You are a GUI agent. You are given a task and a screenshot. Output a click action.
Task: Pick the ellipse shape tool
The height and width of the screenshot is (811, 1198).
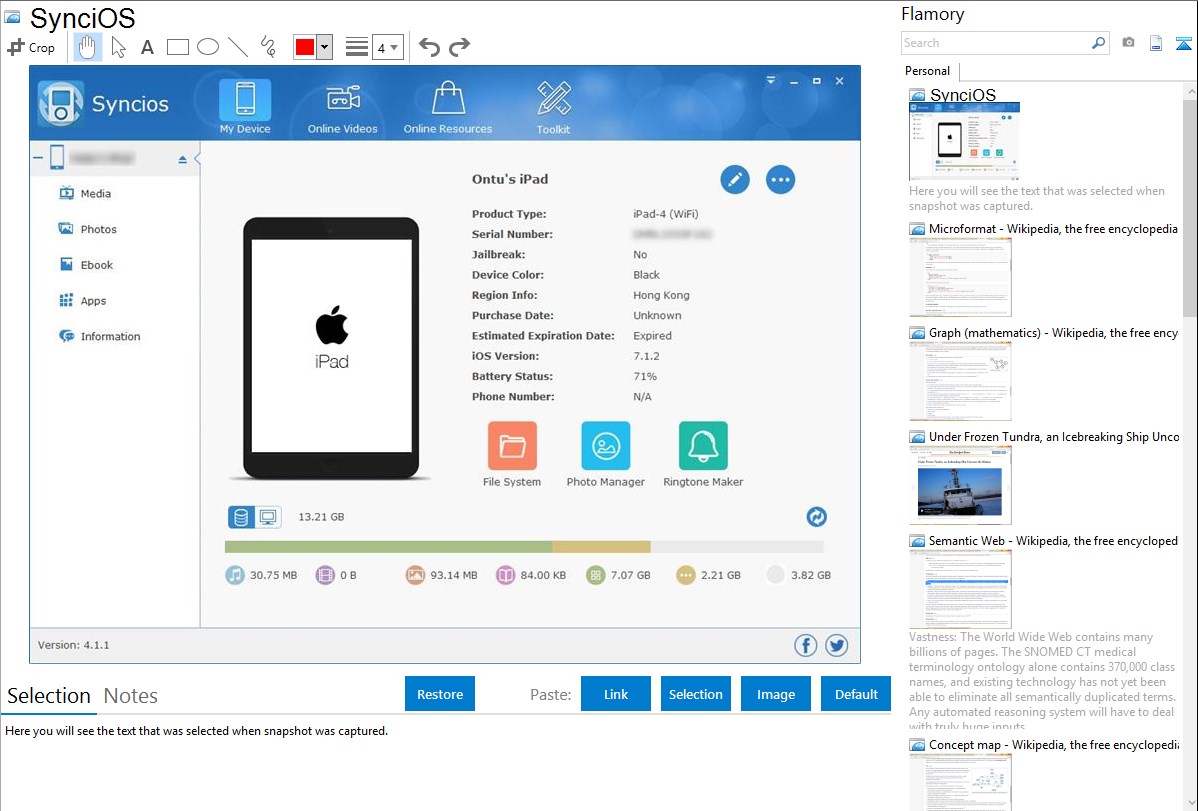207,47
